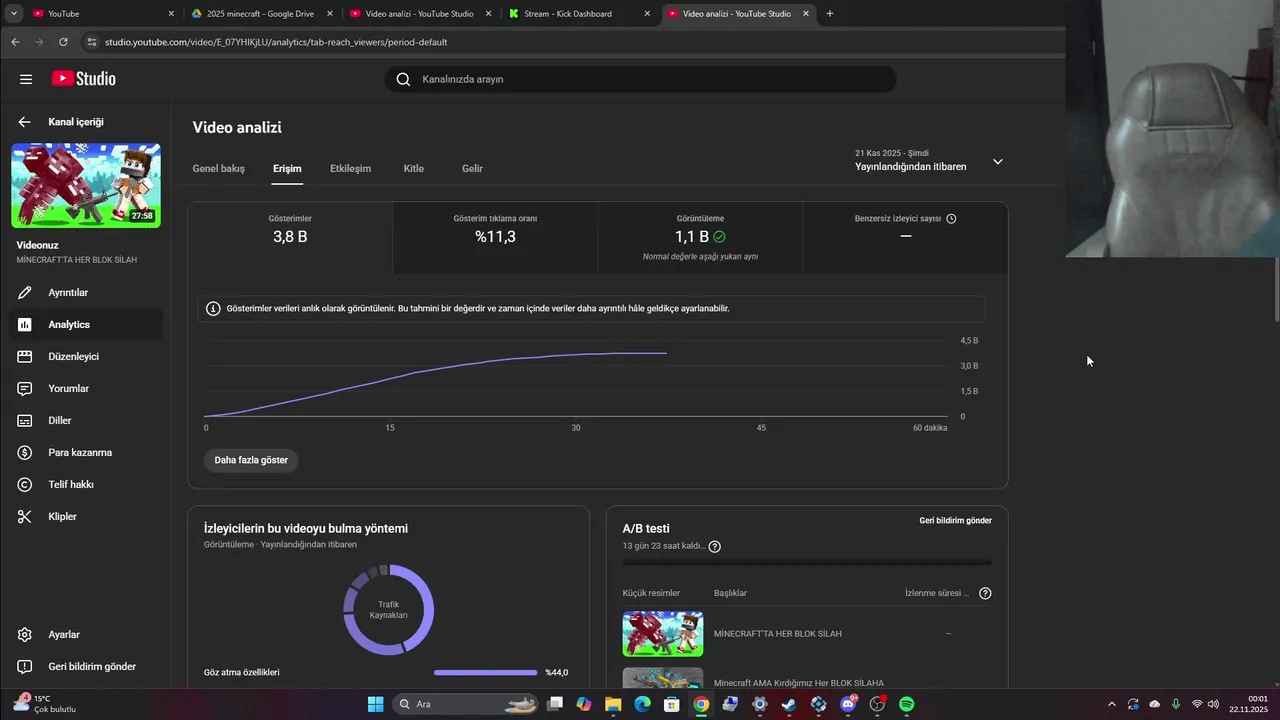The height and width of the screenshot is (720, 1280).
Task: Click the browser back arrow
Action: point(15,42)
